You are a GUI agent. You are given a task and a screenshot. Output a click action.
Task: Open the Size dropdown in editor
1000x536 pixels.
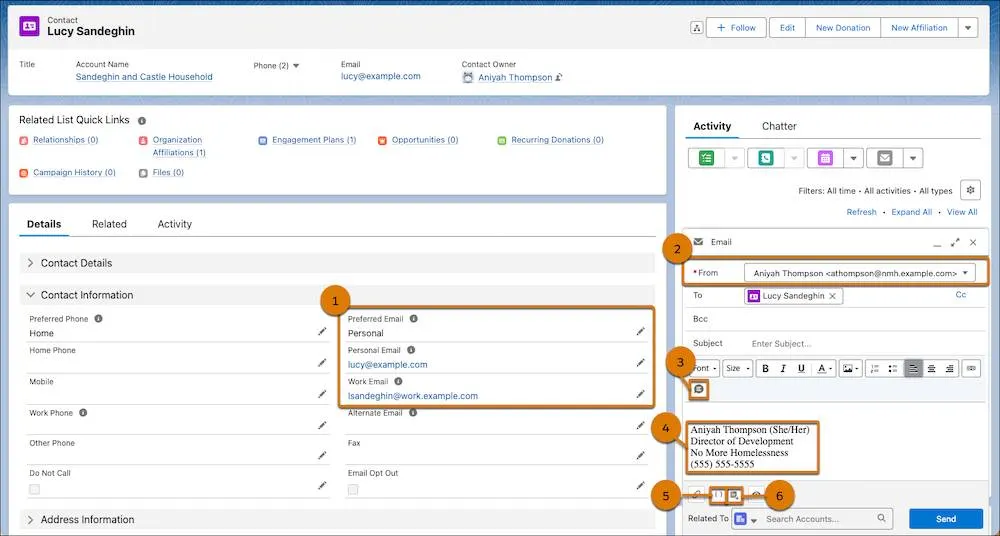[x=738, y=368]
